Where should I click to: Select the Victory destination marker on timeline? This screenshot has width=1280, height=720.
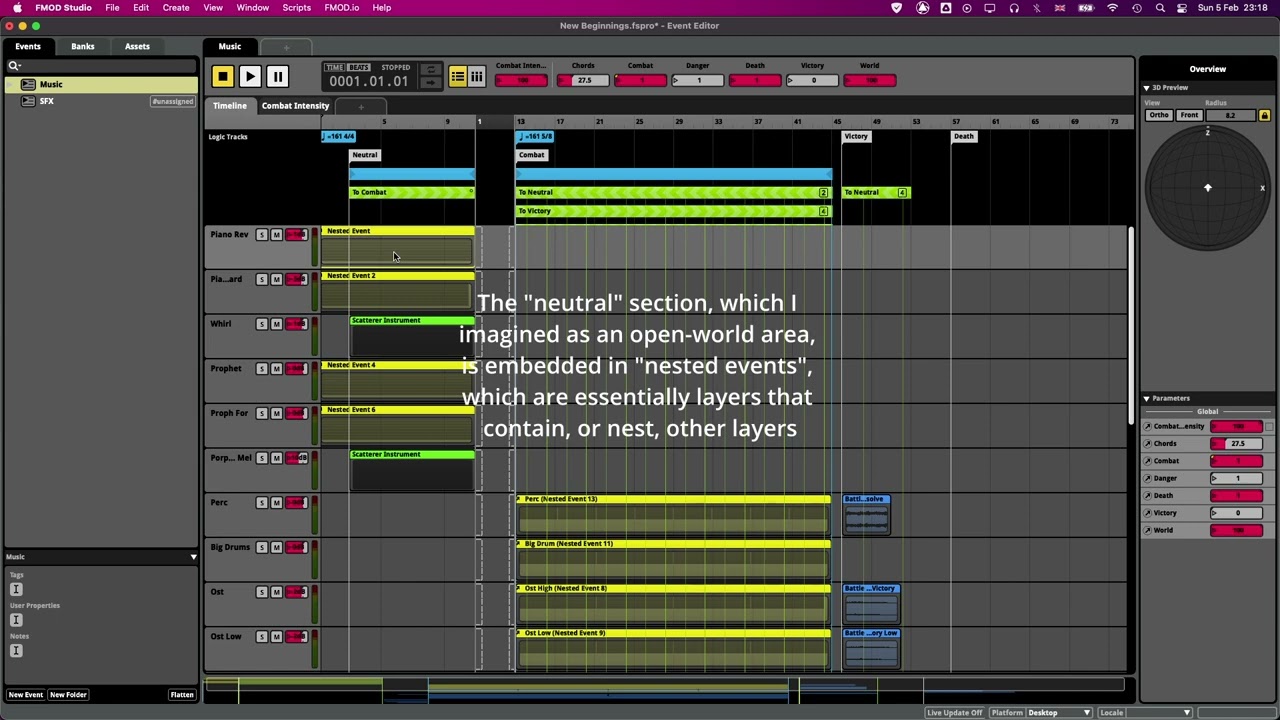tap(856, 137)
